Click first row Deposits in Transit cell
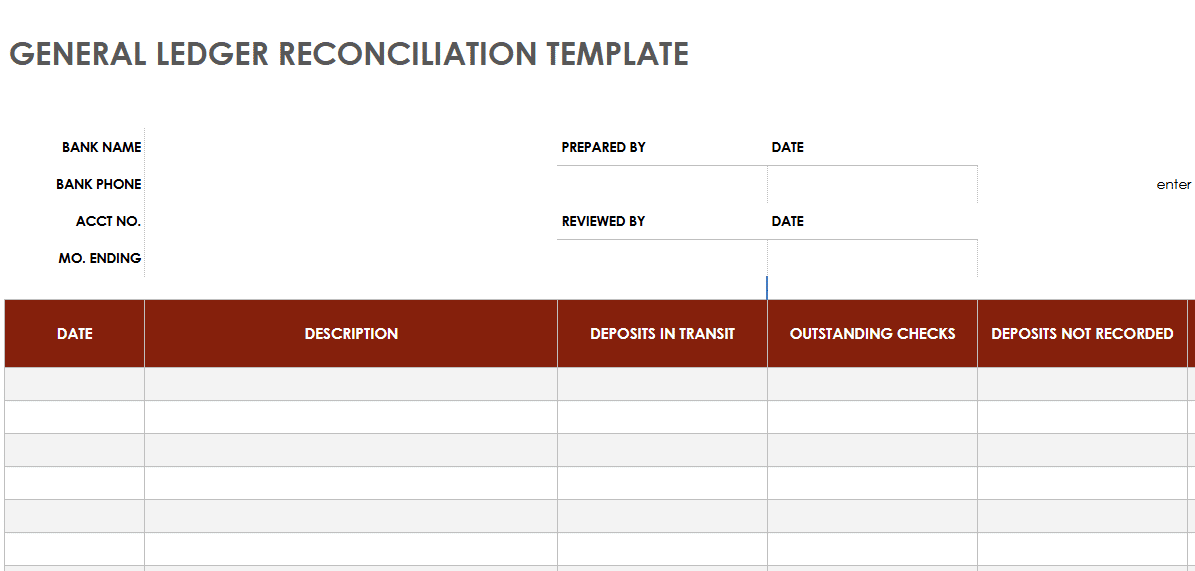 pyautogui.click(x=662, y=384)
